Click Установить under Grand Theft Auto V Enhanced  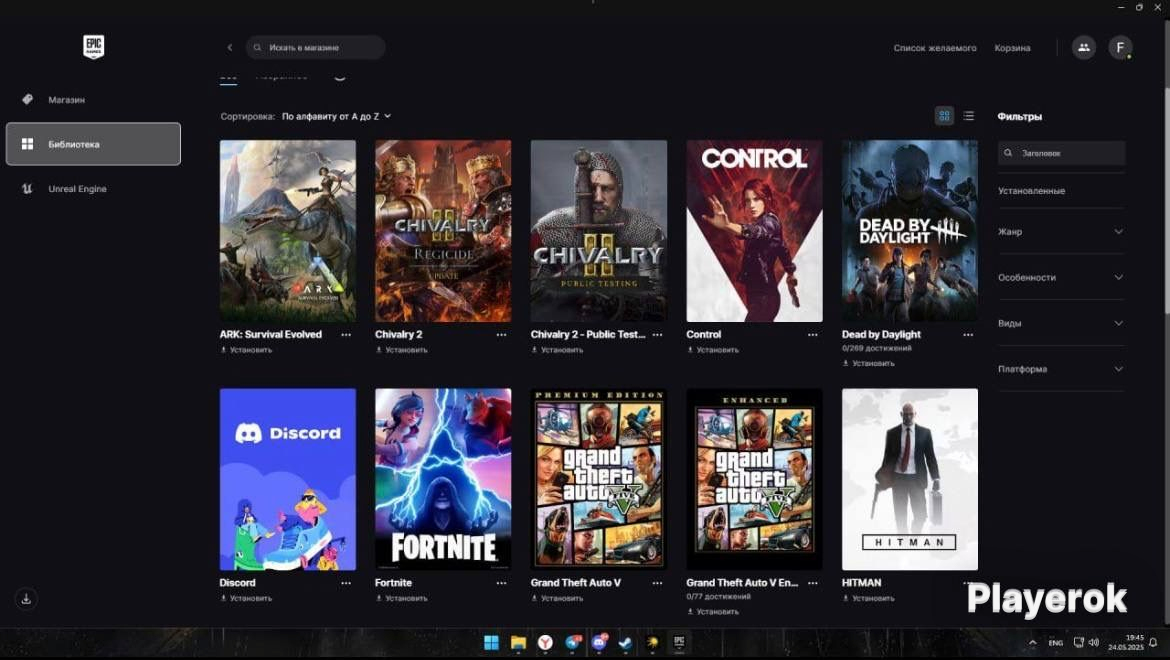pyautogui.click(x=713, y=612)
